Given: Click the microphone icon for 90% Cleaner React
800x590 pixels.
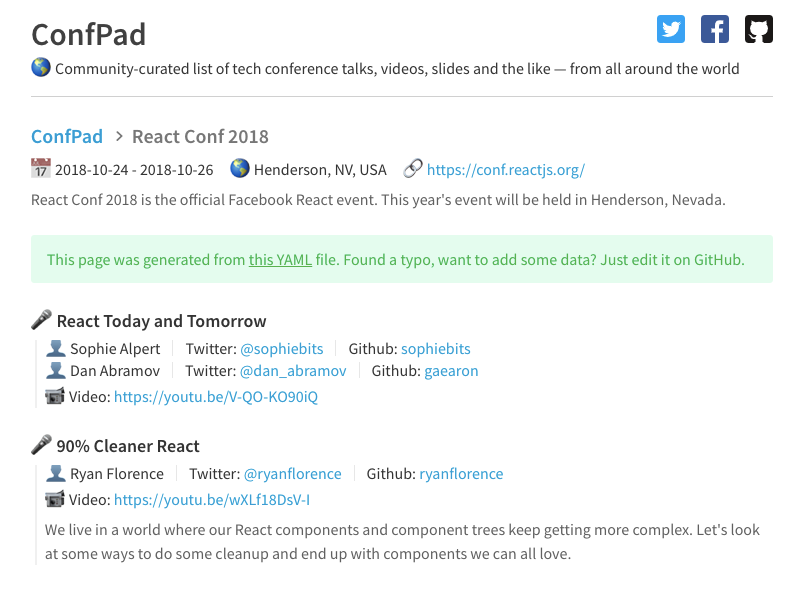Looking at the screenshot, I should (x=41, y=444).
